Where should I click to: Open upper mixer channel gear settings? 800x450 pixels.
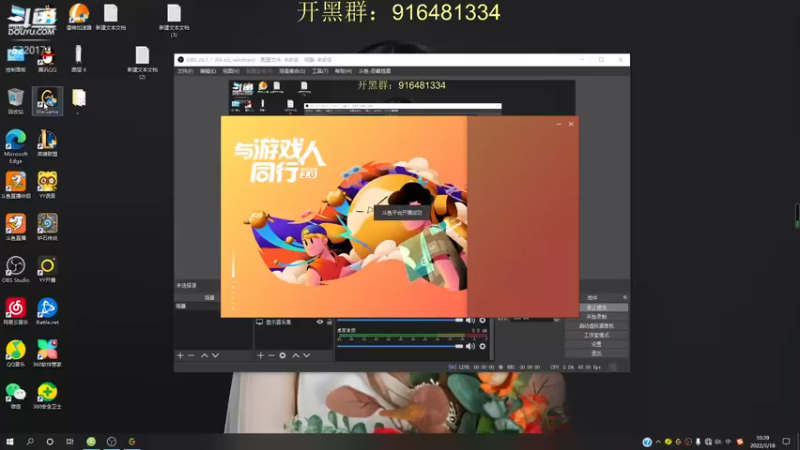(482, 320)
